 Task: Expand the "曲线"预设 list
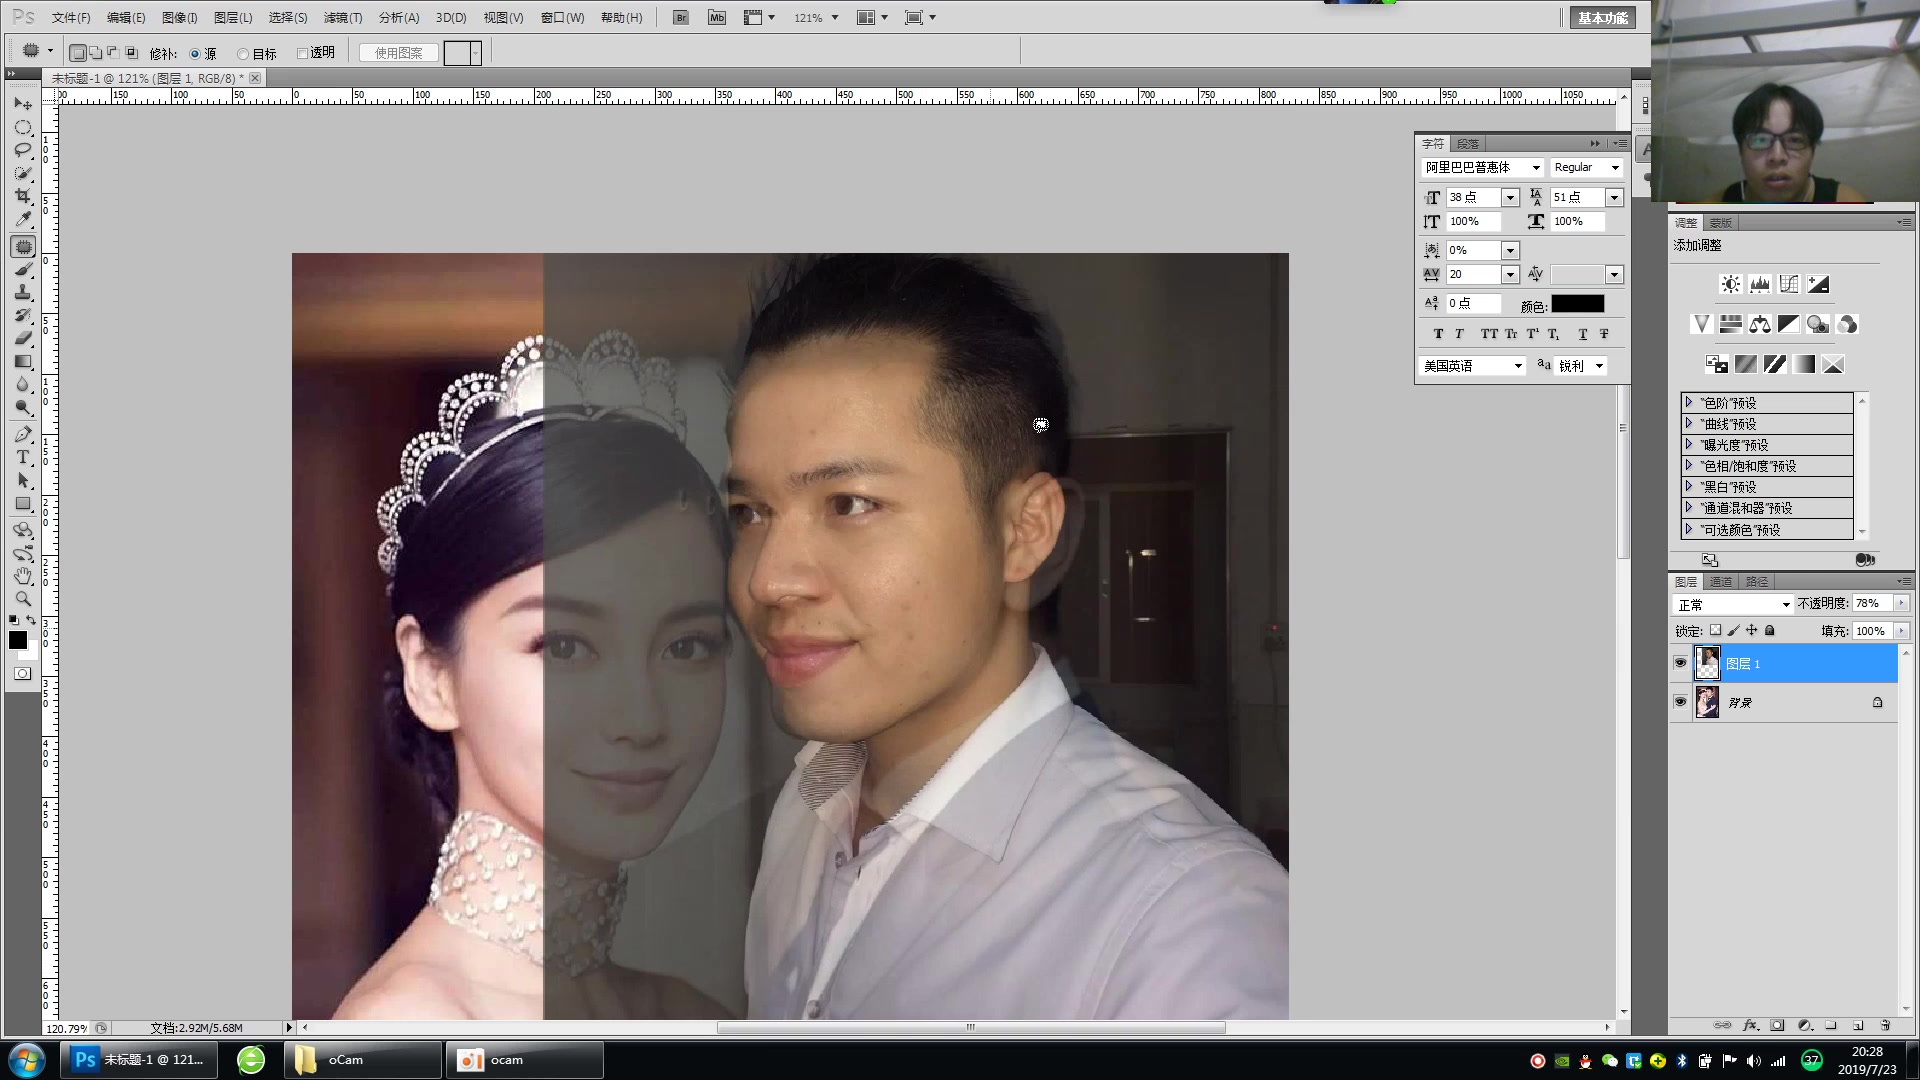tap(1689, 423)
